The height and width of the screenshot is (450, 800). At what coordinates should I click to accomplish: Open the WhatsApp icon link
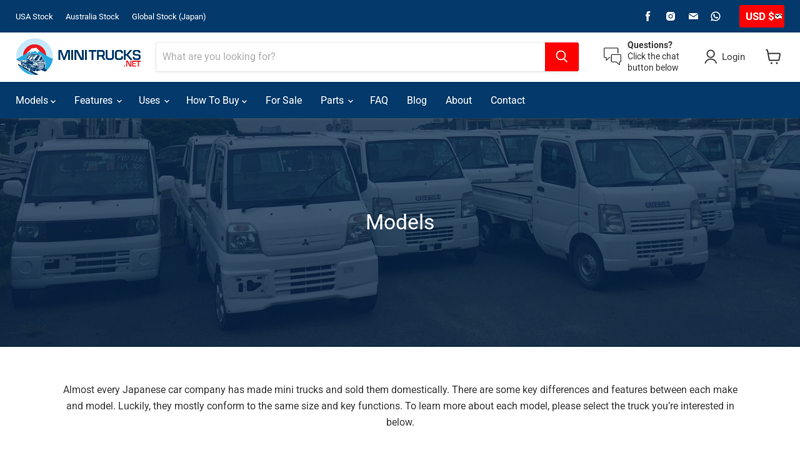pyautogui.click(x=715, y=16)
